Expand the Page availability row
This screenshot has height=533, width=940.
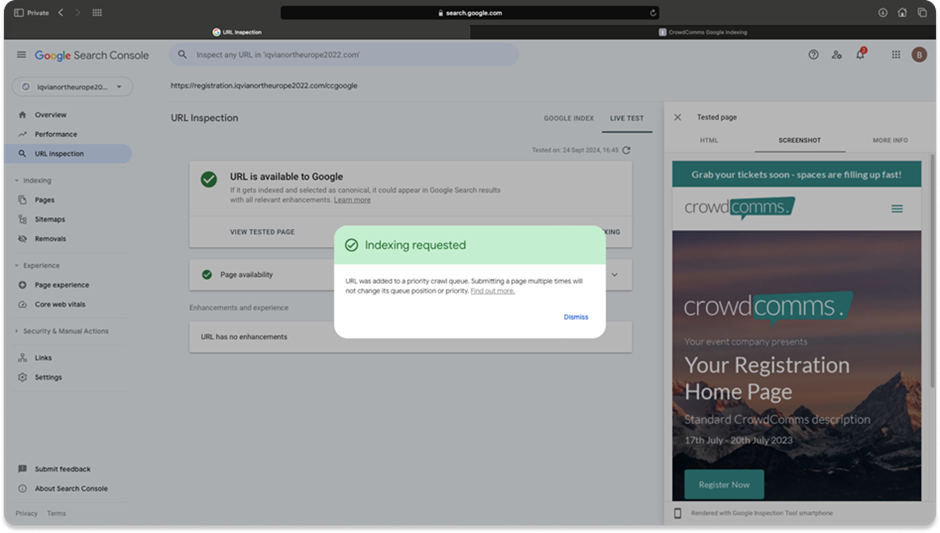(614, 274)
